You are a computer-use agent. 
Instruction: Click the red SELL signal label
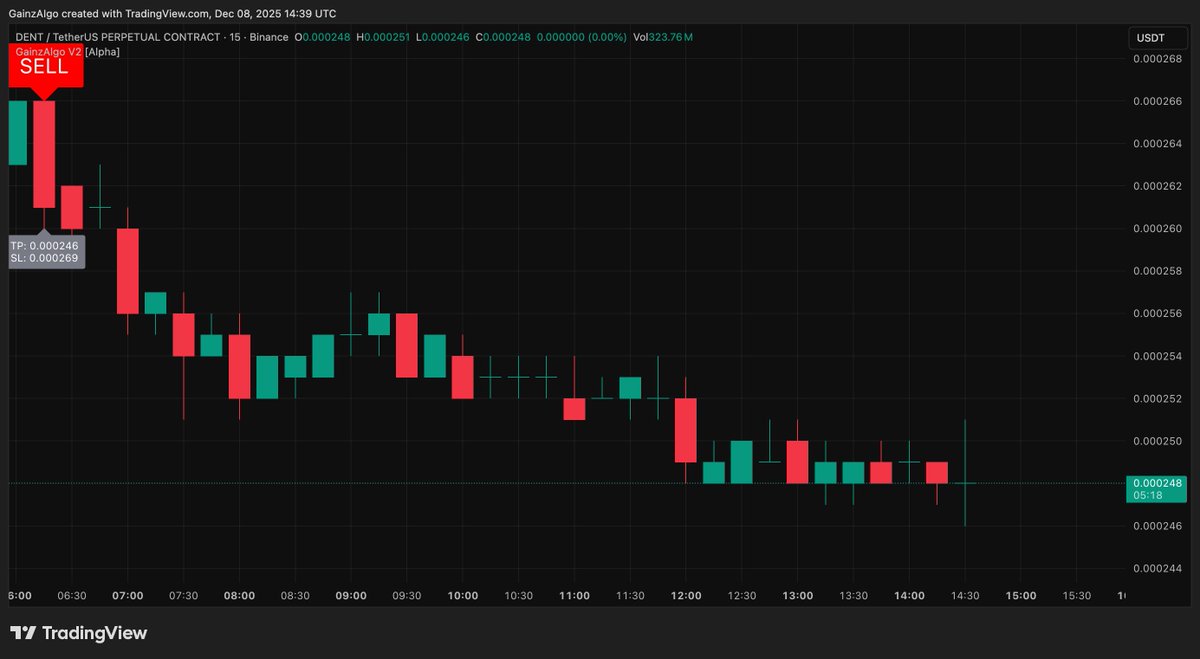click(x=44, y=72)
